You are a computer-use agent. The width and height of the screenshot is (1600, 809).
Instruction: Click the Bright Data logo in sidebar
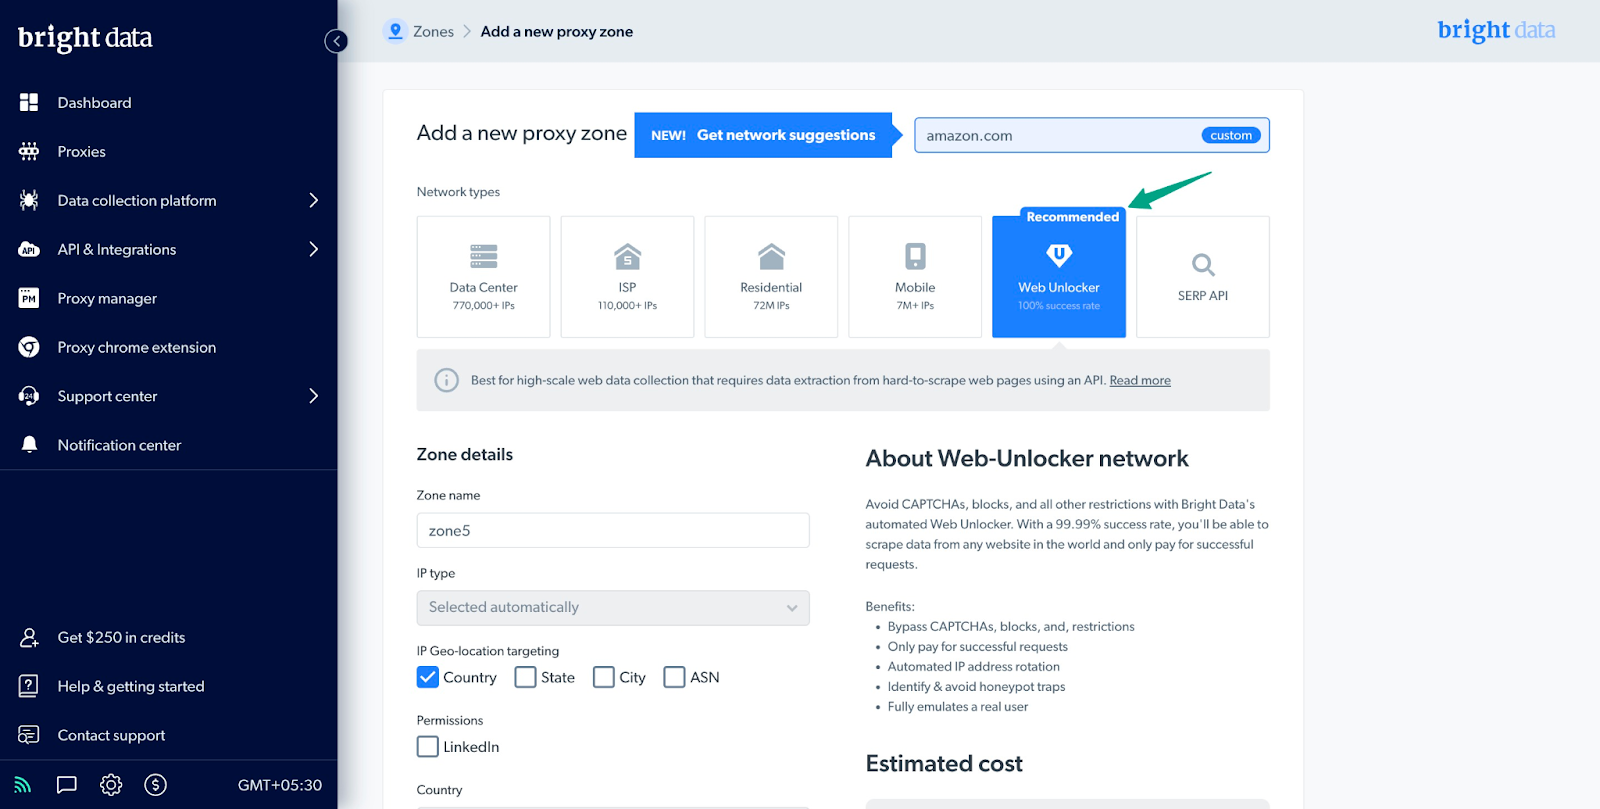(x=85, y=38)
